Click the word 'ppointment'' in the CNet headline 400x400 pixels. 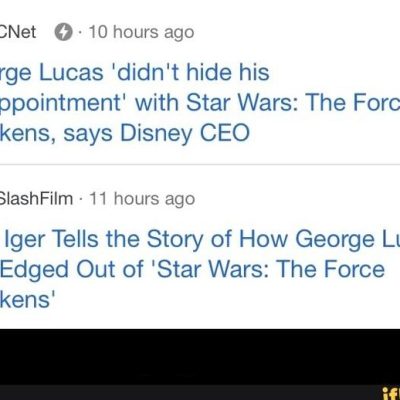(x=60, y=103)
